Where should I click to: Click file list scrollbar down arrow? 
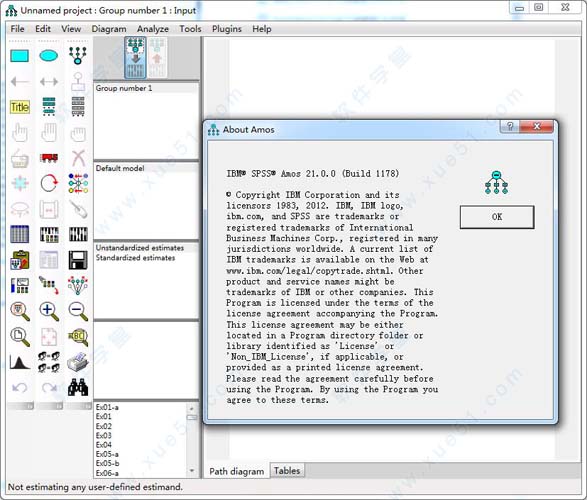(192, 471)
